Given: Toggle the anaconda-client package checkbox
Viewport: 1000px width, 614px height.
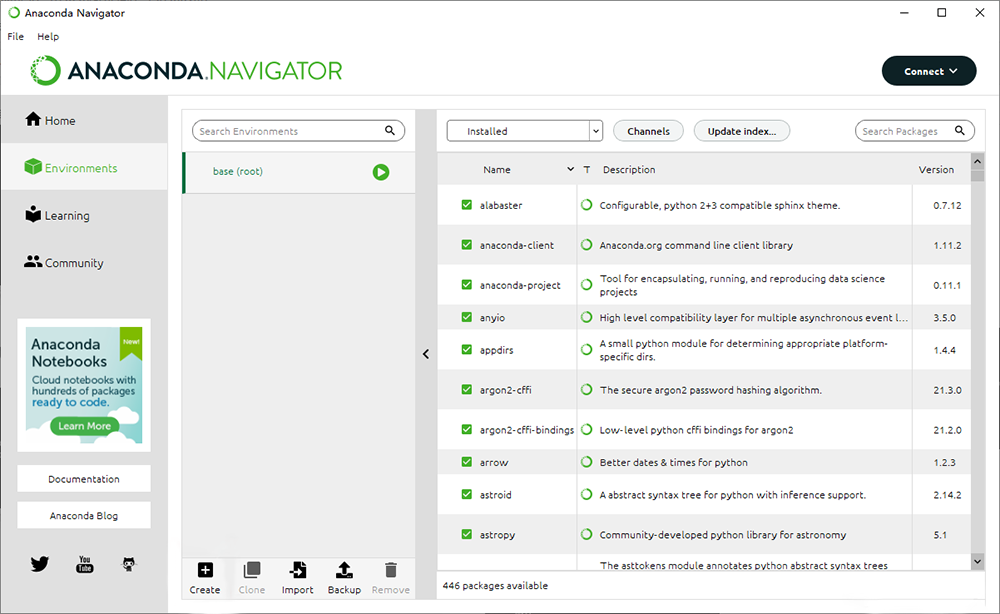Looking at the screenshot, I should pyautogui.click(x=467, y=245).
